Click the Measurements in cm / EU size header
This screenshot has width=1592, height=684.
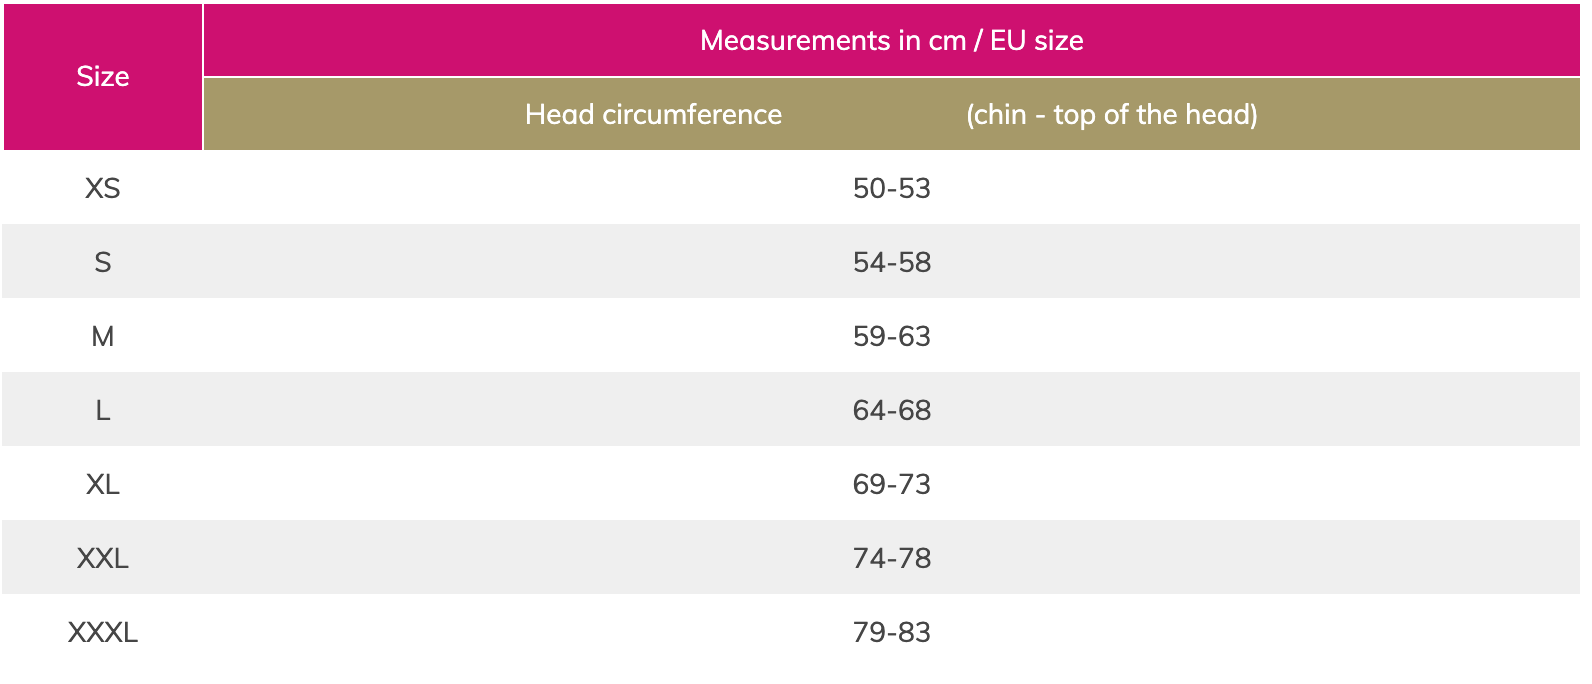(892, 40)
